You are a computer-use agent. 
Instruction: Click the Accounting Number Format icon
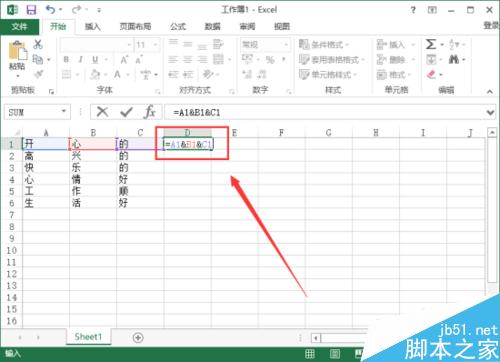pyautogui.click(x=247, y=59)
